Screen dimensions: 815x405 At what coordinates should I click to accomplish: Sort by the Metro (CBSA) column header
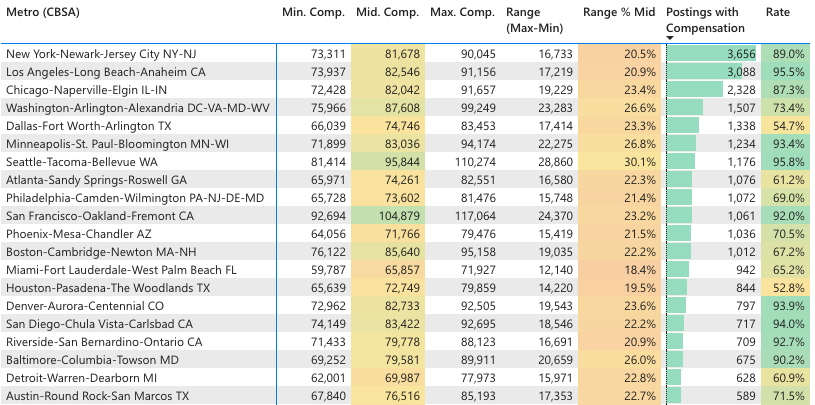click(45, 12)
